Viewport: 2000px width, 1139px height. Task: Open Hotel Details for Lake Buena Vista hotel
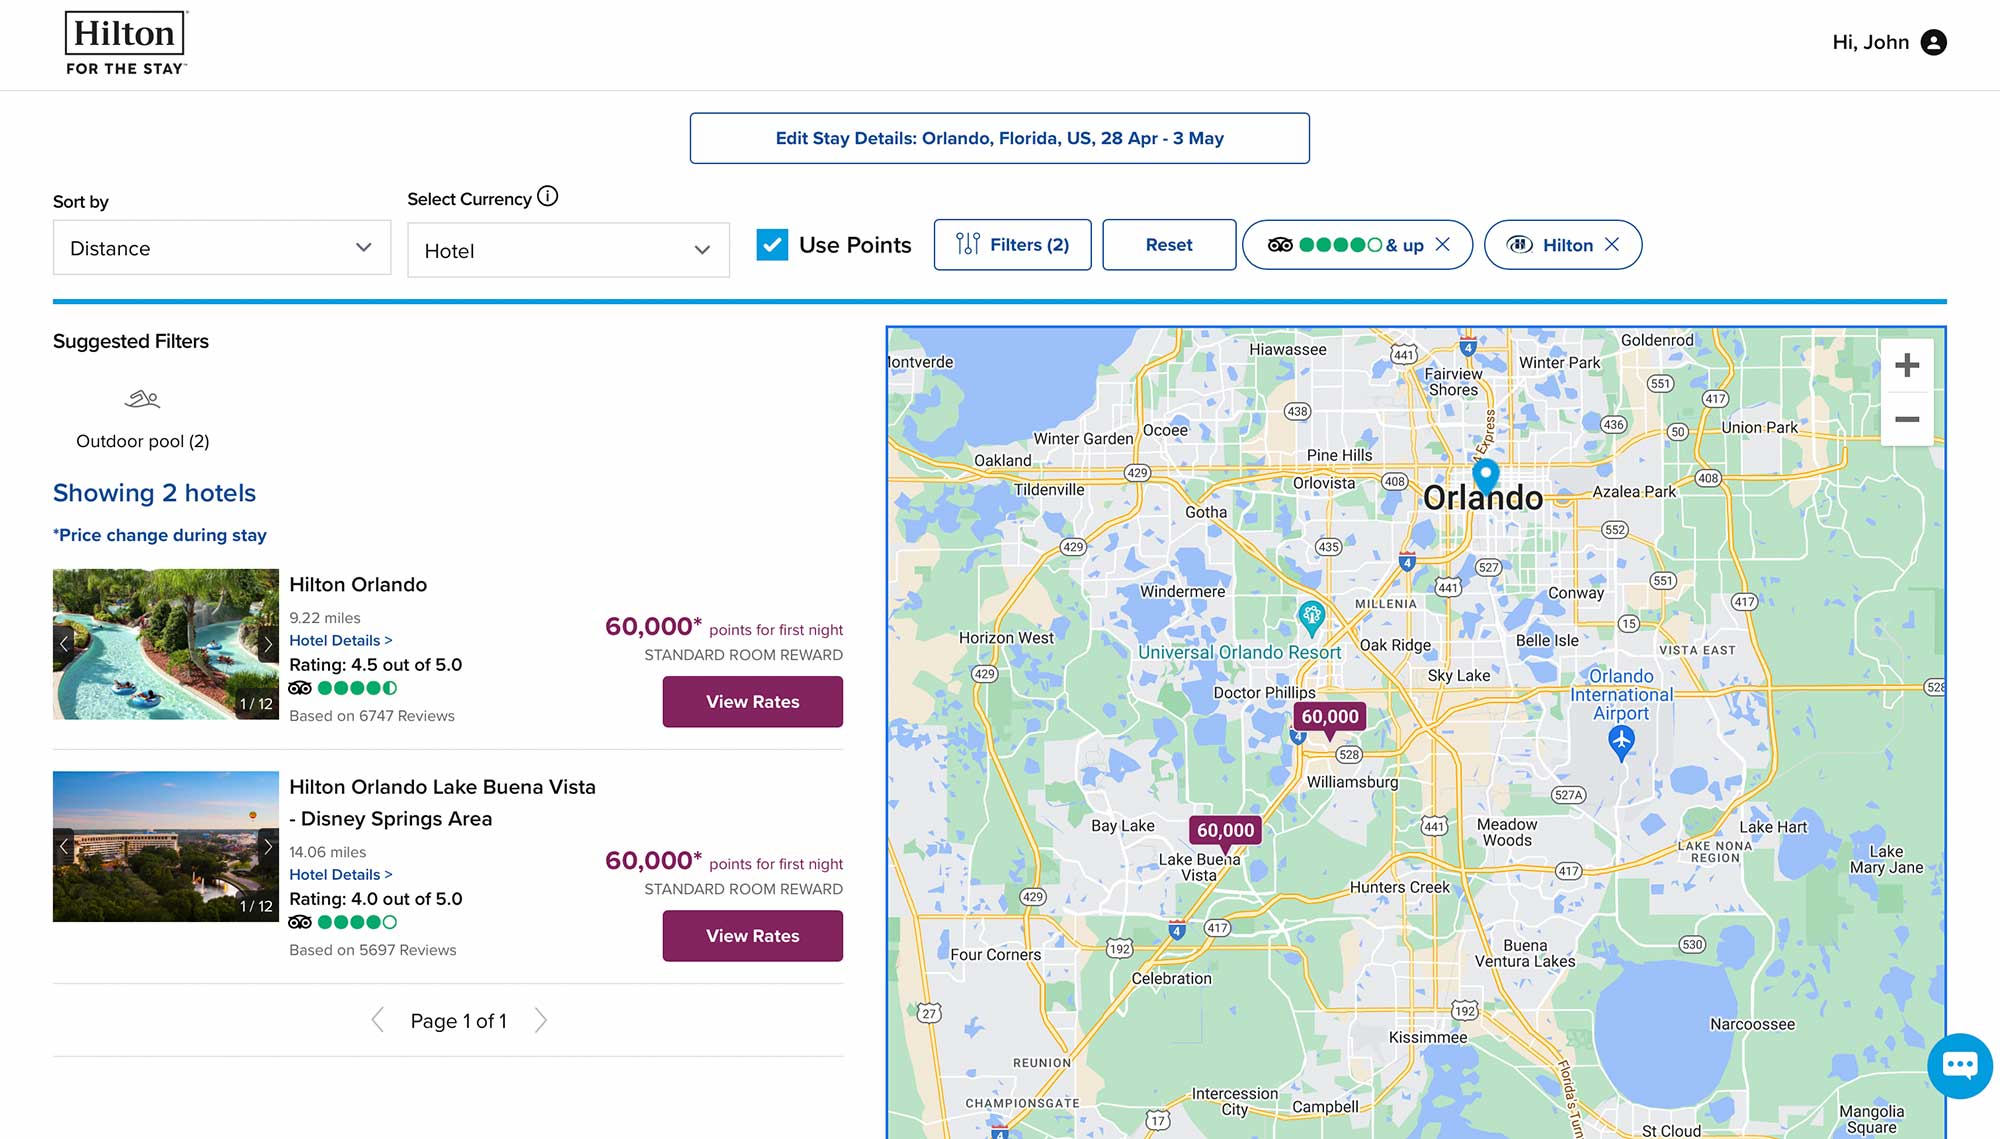[340, 873]
